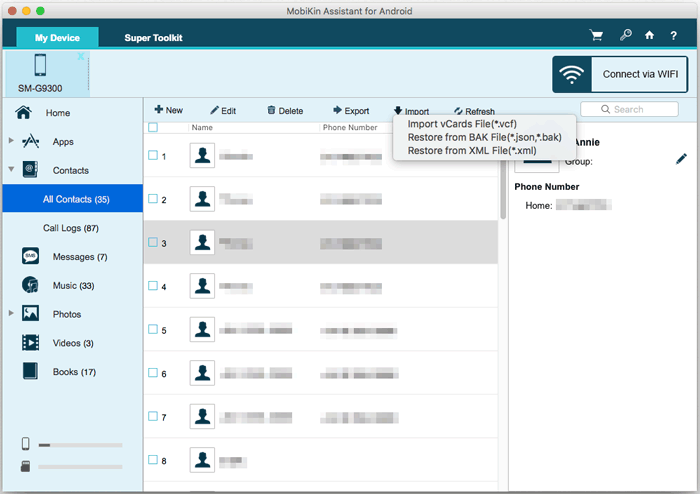Image resolution: width=700 pixels, height=494 pixels.
Task: Click the Search input field
Action: tap(629, 109)
